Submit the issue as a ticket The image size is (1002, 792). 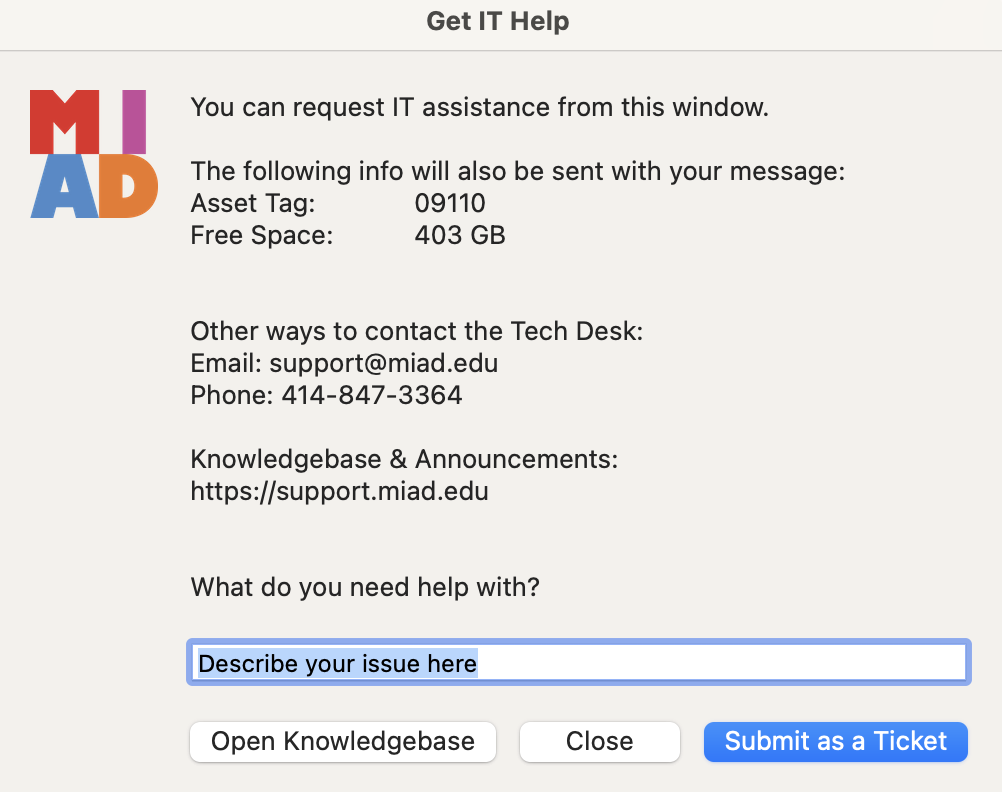click(835, 742)
